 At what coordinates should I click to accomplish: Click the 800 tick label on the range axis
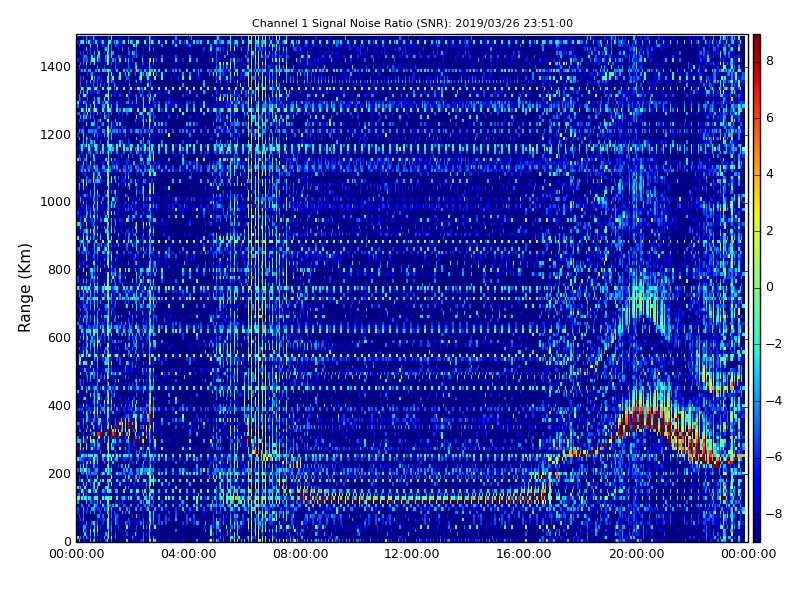click(x=59, y=270)
